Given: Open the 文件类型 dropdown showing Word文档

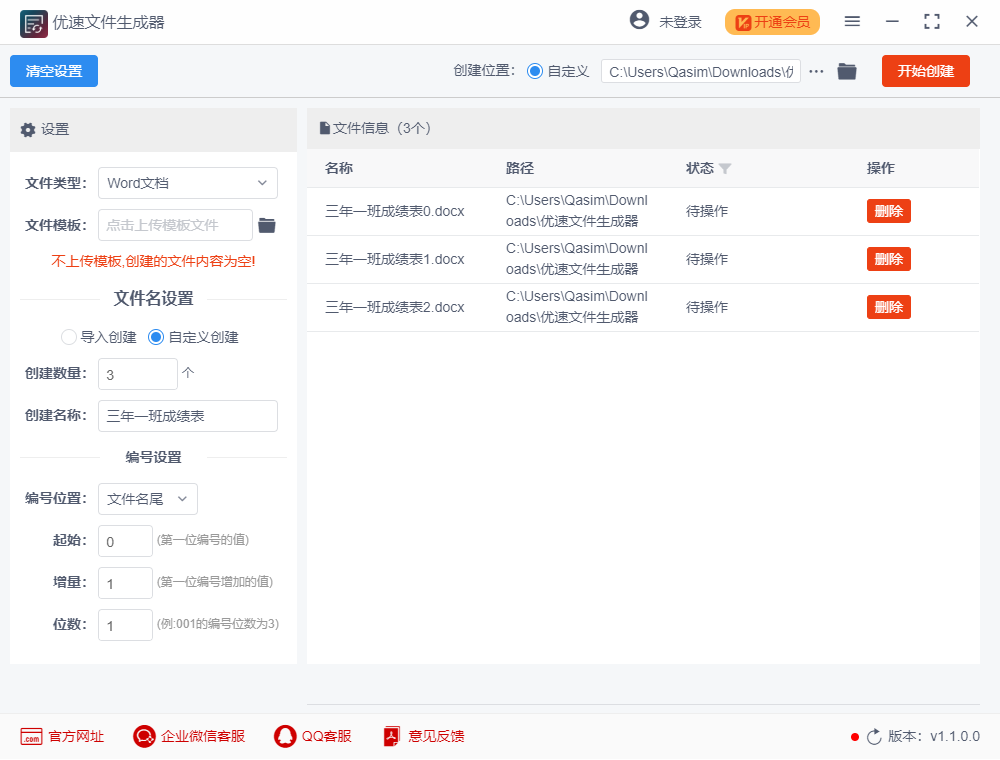Looking at the screenshot, I should tap(188, 183).
